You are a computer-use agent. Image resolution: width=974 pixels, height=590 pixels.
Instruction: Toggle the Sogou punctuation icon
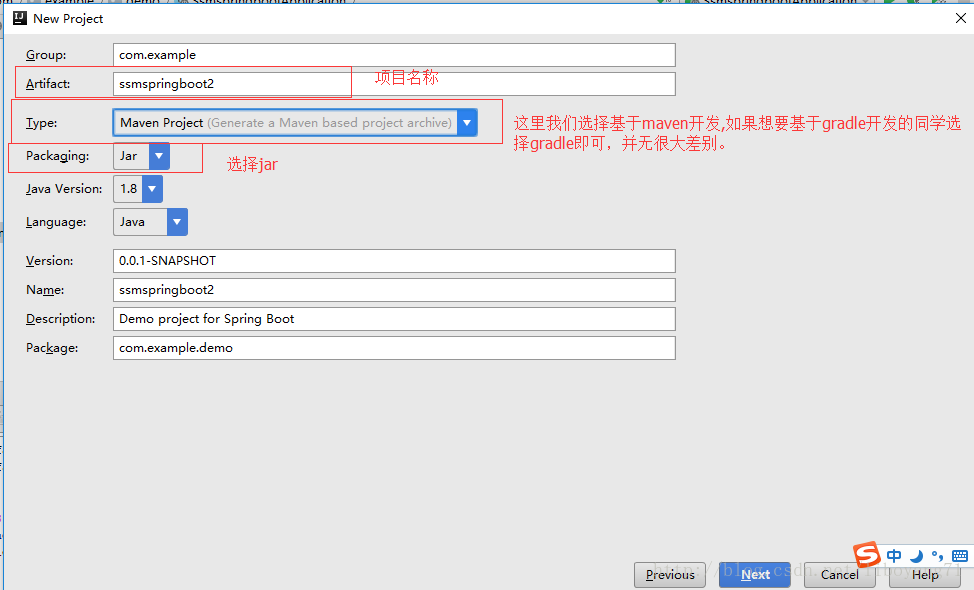[x=937, y=556]
